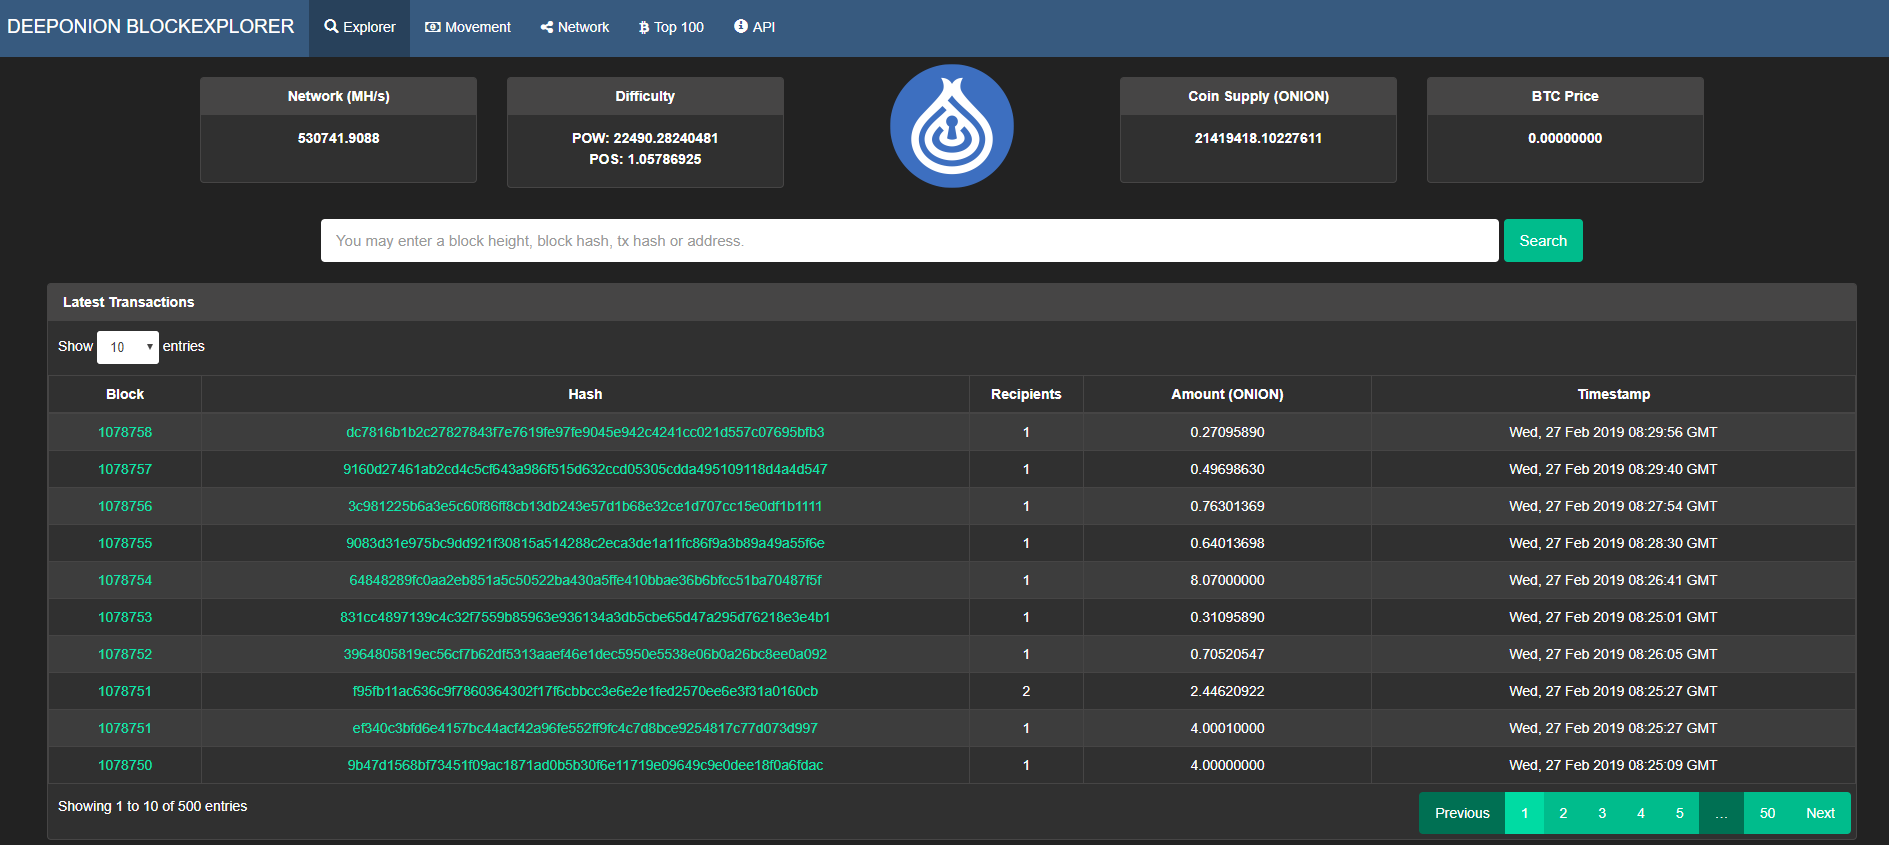Sort by the Timestamp column header
The height and width of the screenshot is (845, 1889).
coord(1613,394)
